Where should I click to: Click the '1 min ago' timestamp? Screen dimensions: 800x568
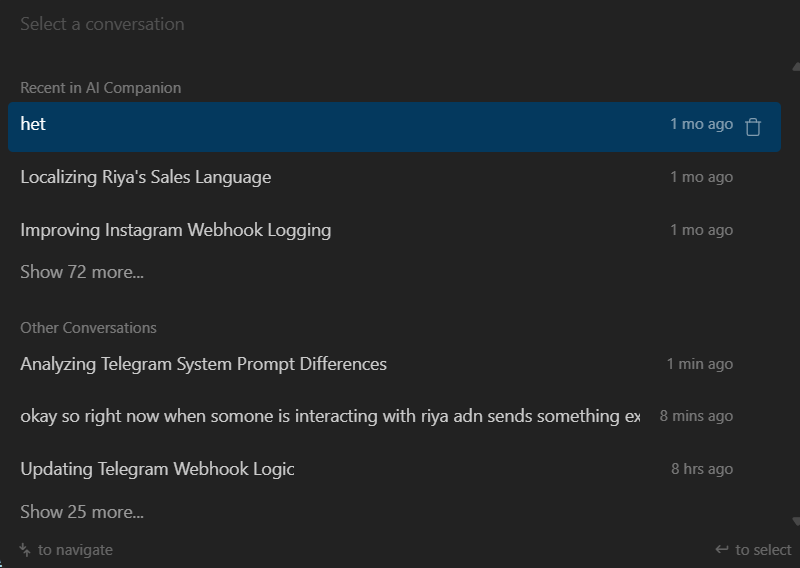click(x=699, y=364)
